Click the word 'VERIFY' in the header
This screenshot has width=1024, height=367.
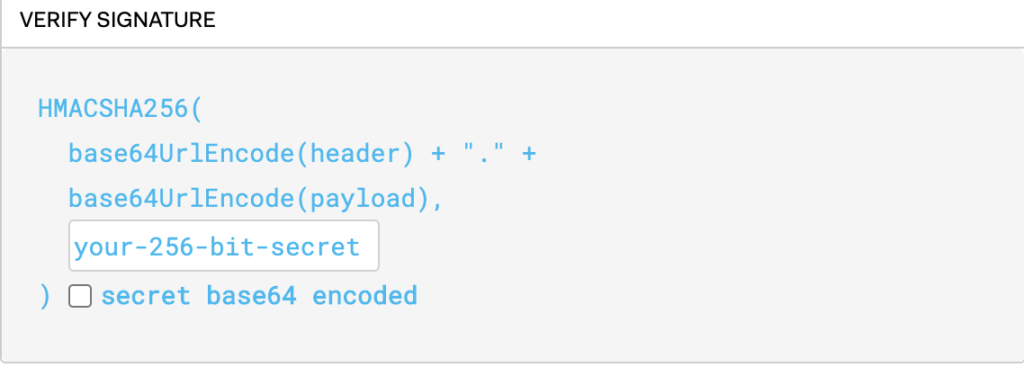[x=55, y=20]
